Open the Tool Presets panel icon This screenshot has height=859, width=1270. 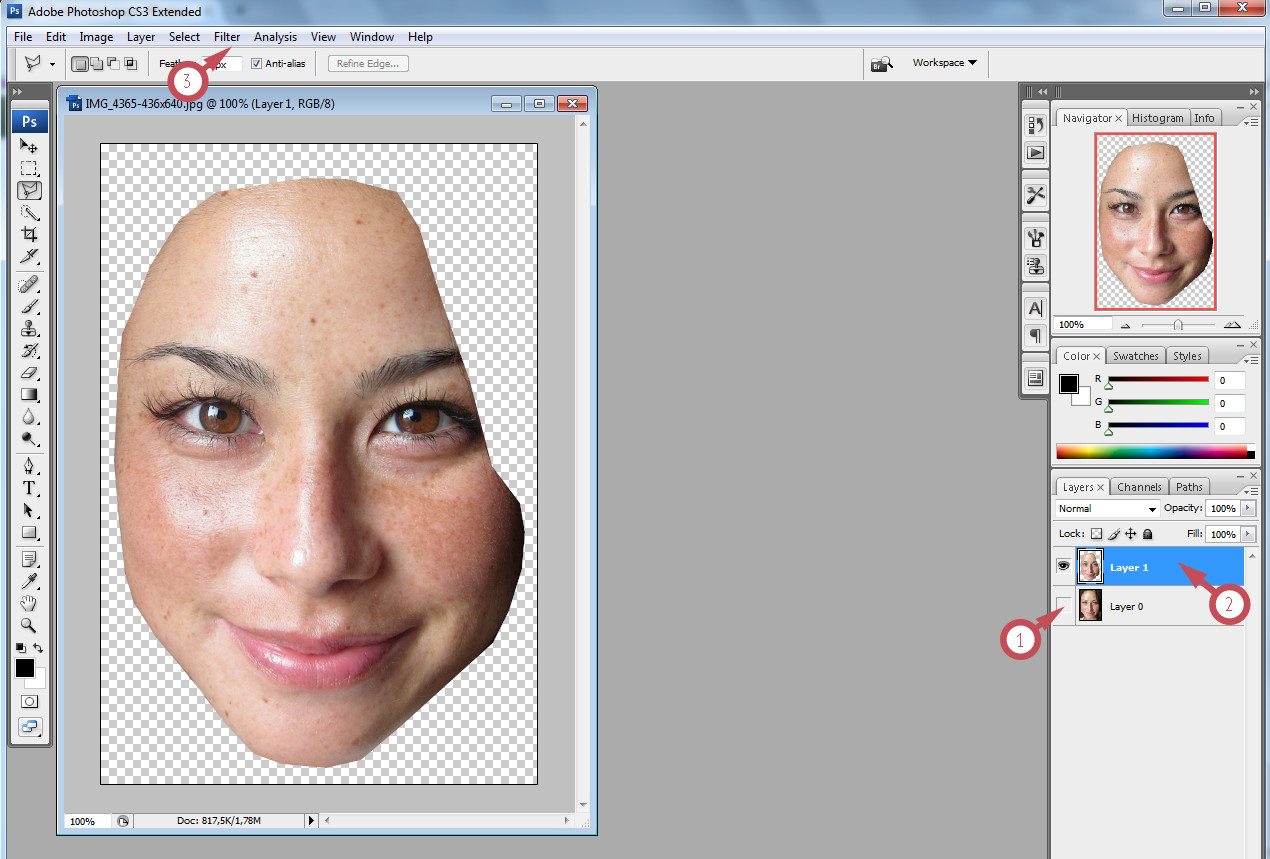point(1035,196)
